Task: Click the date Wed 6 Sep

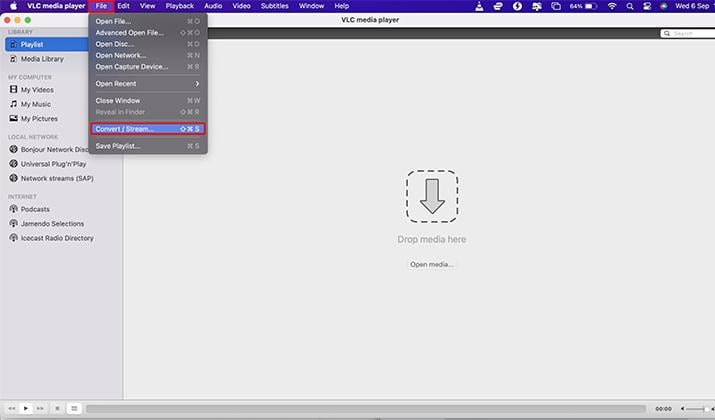Action: tap(692, 6)
